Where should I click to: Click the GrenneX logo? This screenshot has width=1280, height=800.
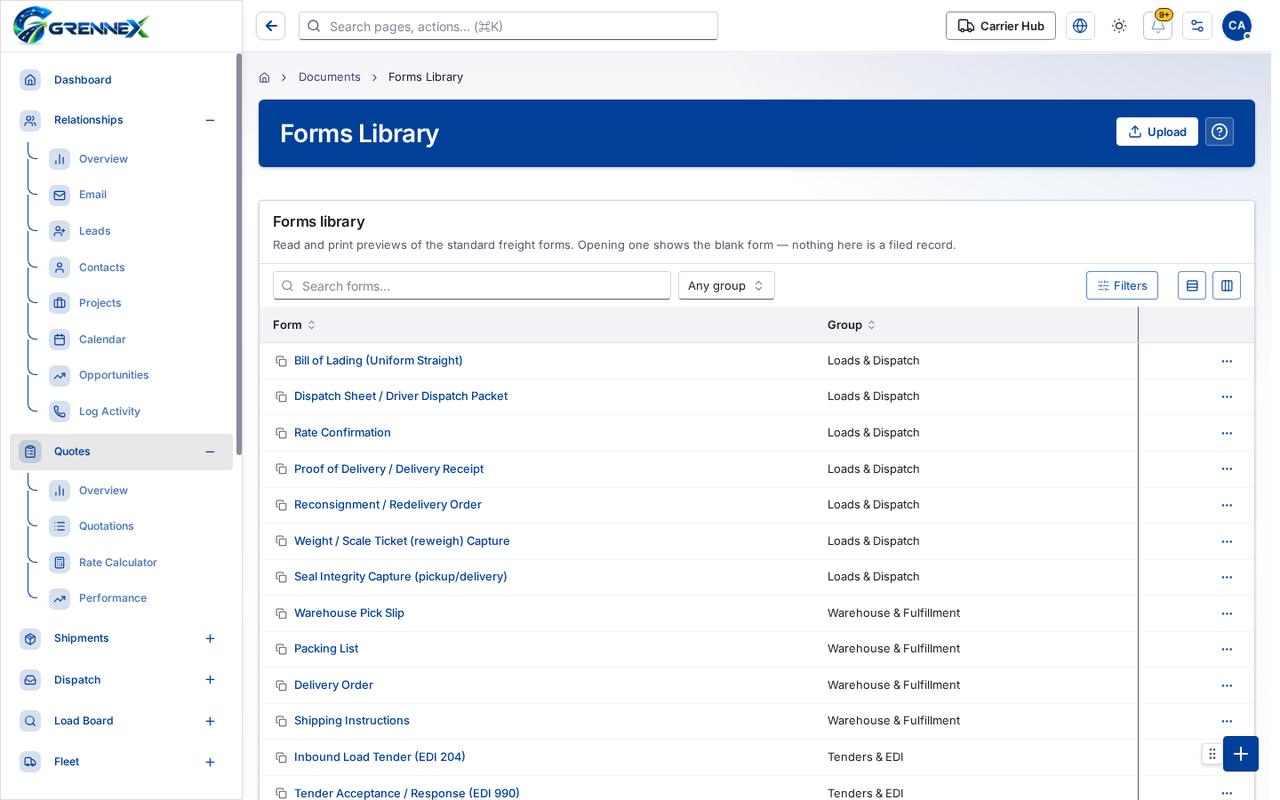pyautogui.click(x=82, y=26)
